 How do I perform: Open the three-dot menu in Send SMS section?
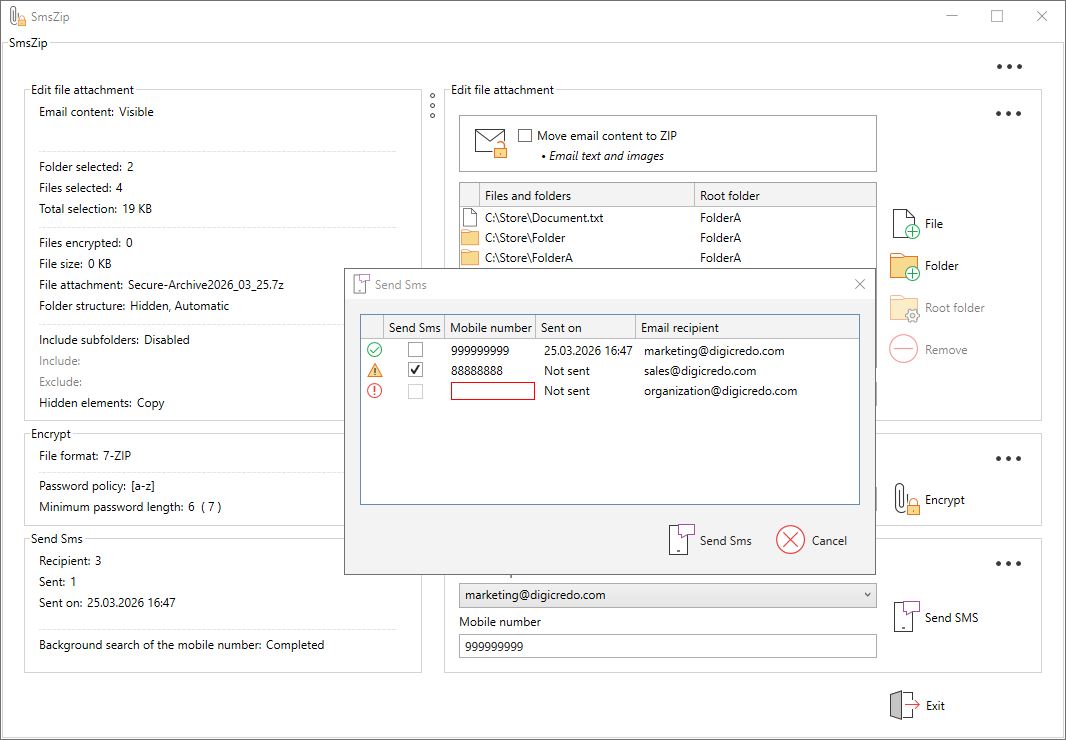coord(1008,564)
